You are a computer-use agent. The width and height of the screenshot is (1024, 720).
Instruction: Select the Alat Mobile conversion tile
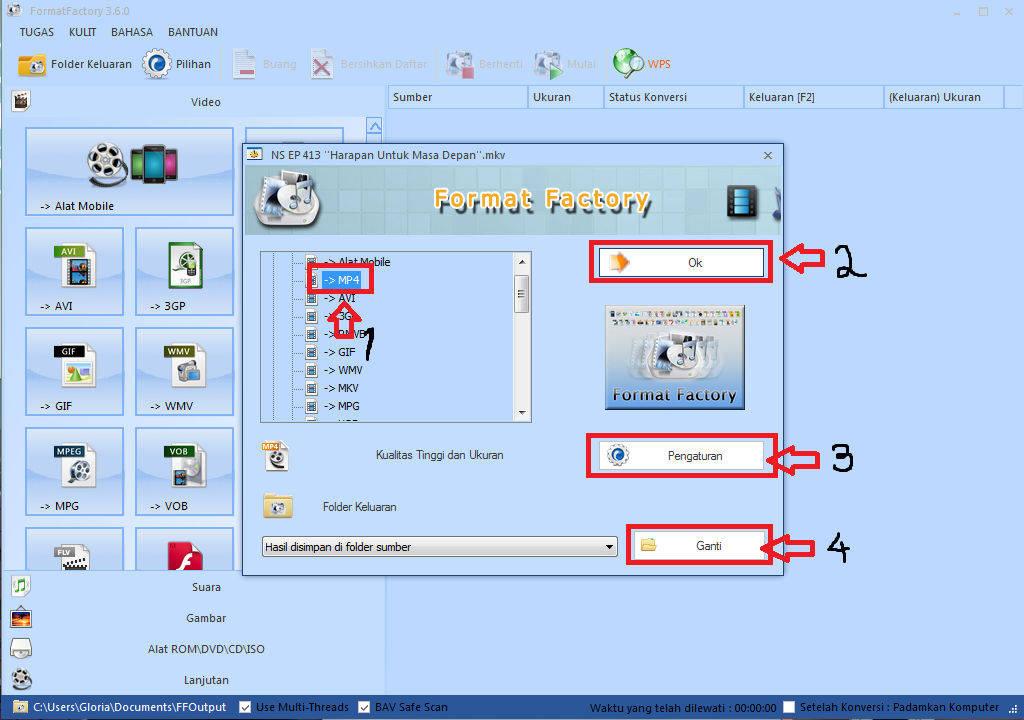point(129,171)
